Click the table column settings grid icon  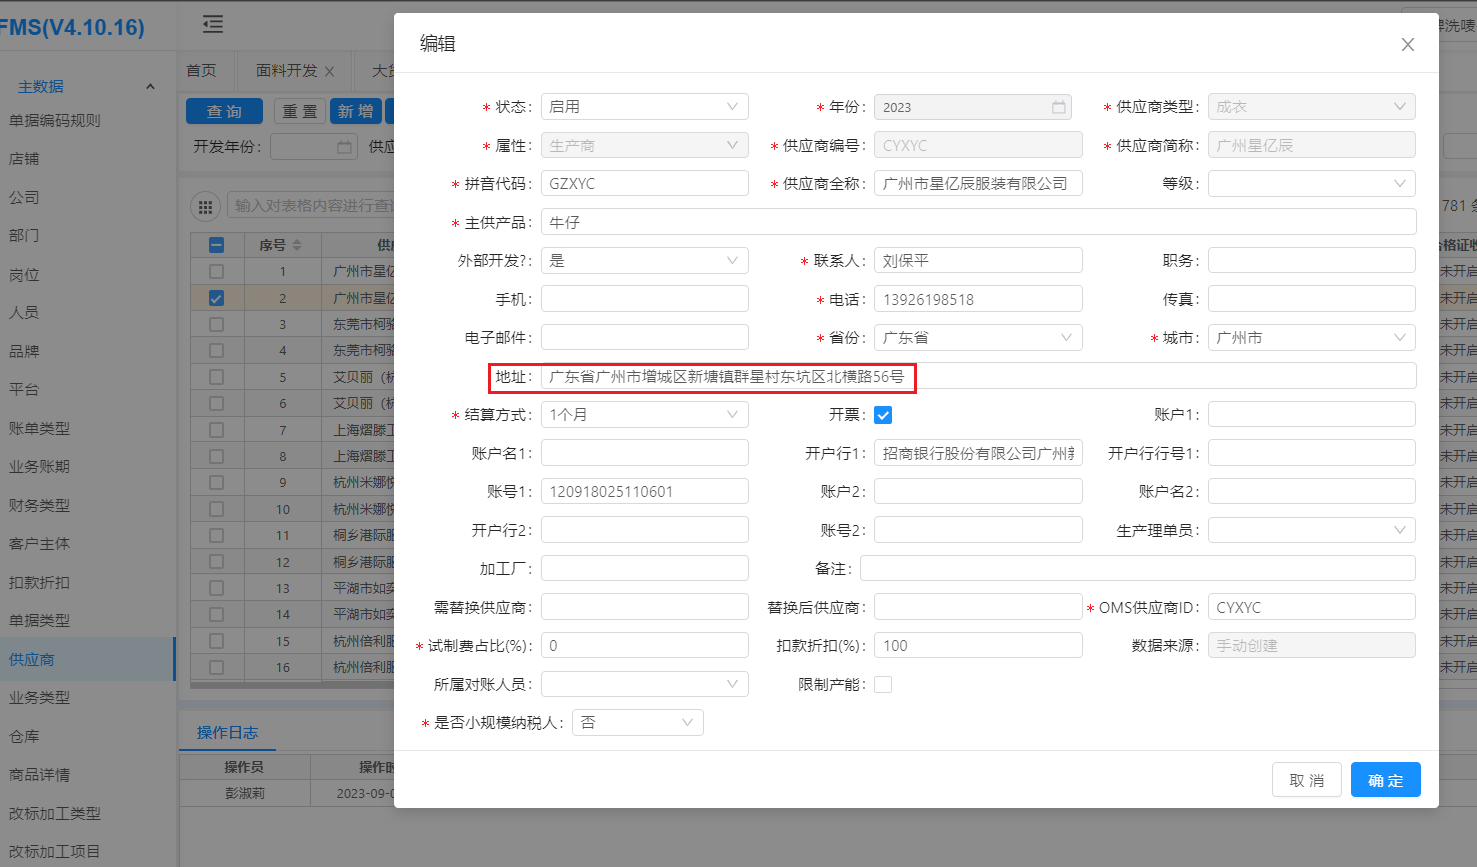[205, 207]
